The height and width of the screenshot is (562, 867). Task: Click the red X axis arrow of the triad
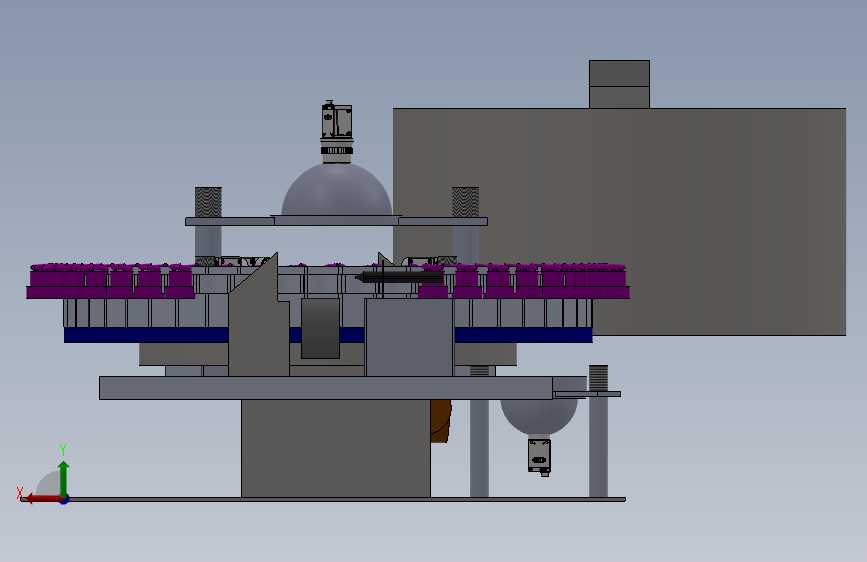pos(43,499)
